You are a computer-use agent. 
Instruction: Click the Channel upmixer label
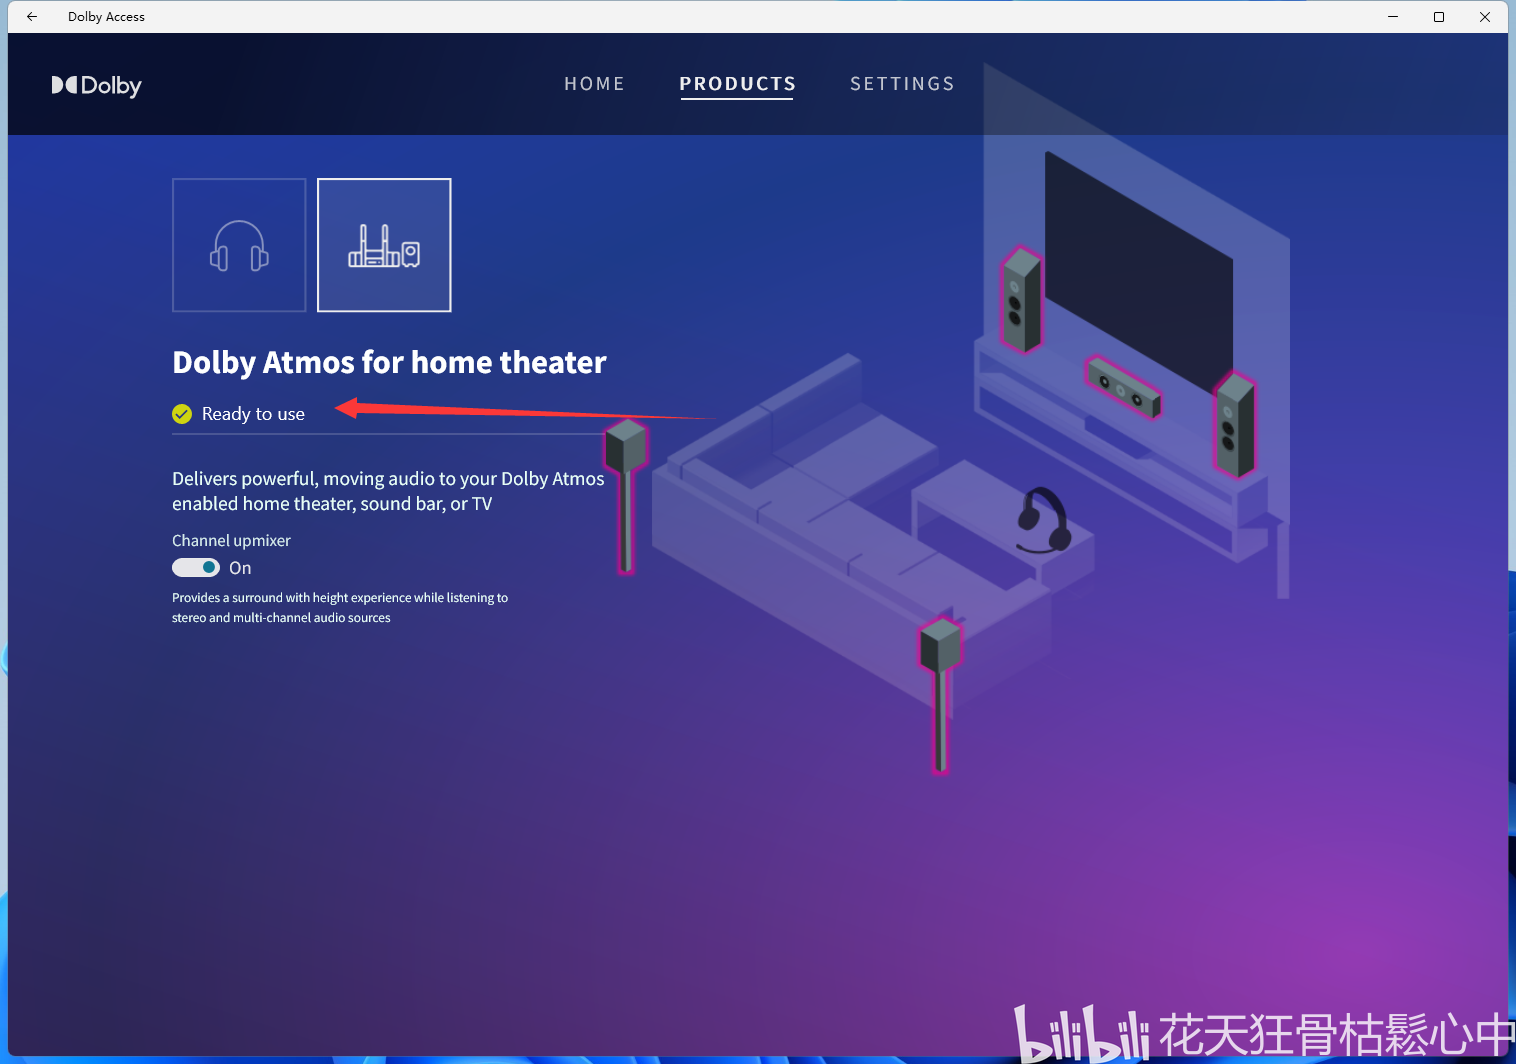[x=231, y=540]
